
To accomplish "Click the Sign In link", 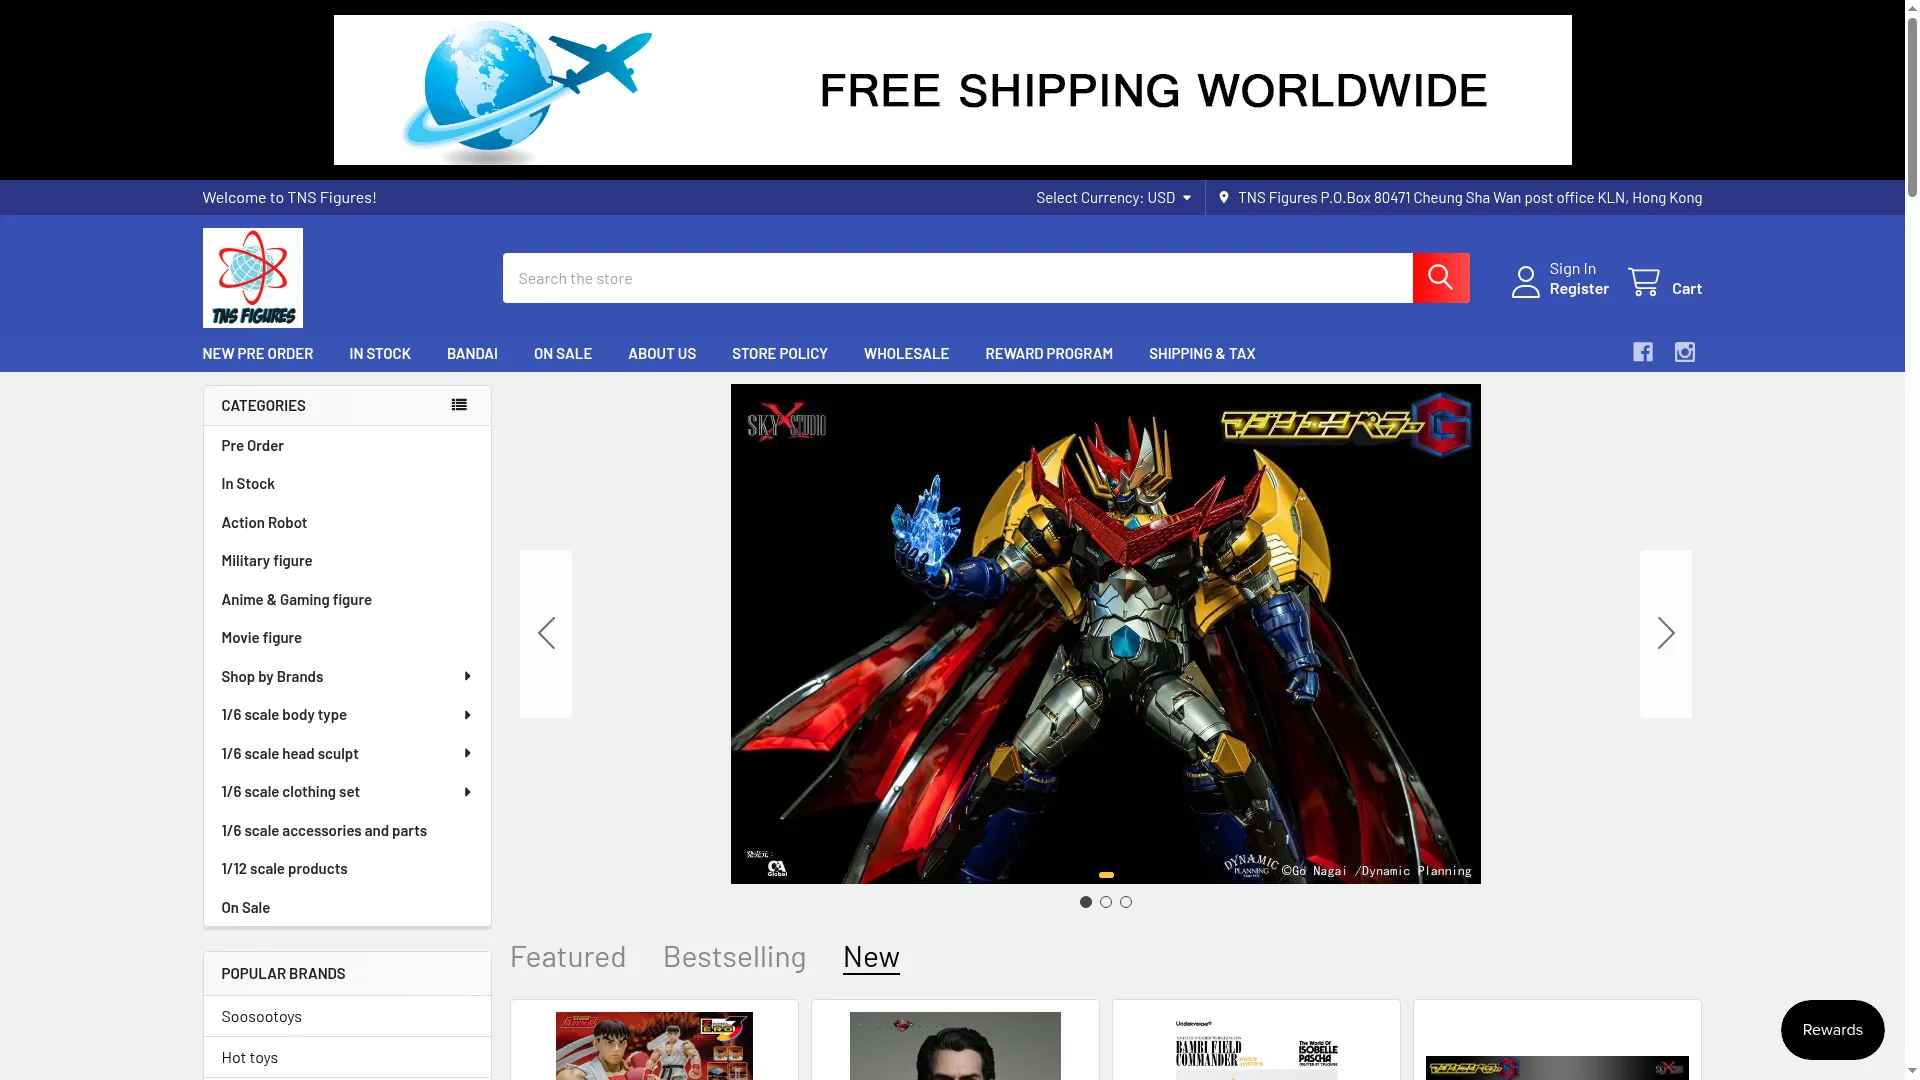I will pos(1573,268).
